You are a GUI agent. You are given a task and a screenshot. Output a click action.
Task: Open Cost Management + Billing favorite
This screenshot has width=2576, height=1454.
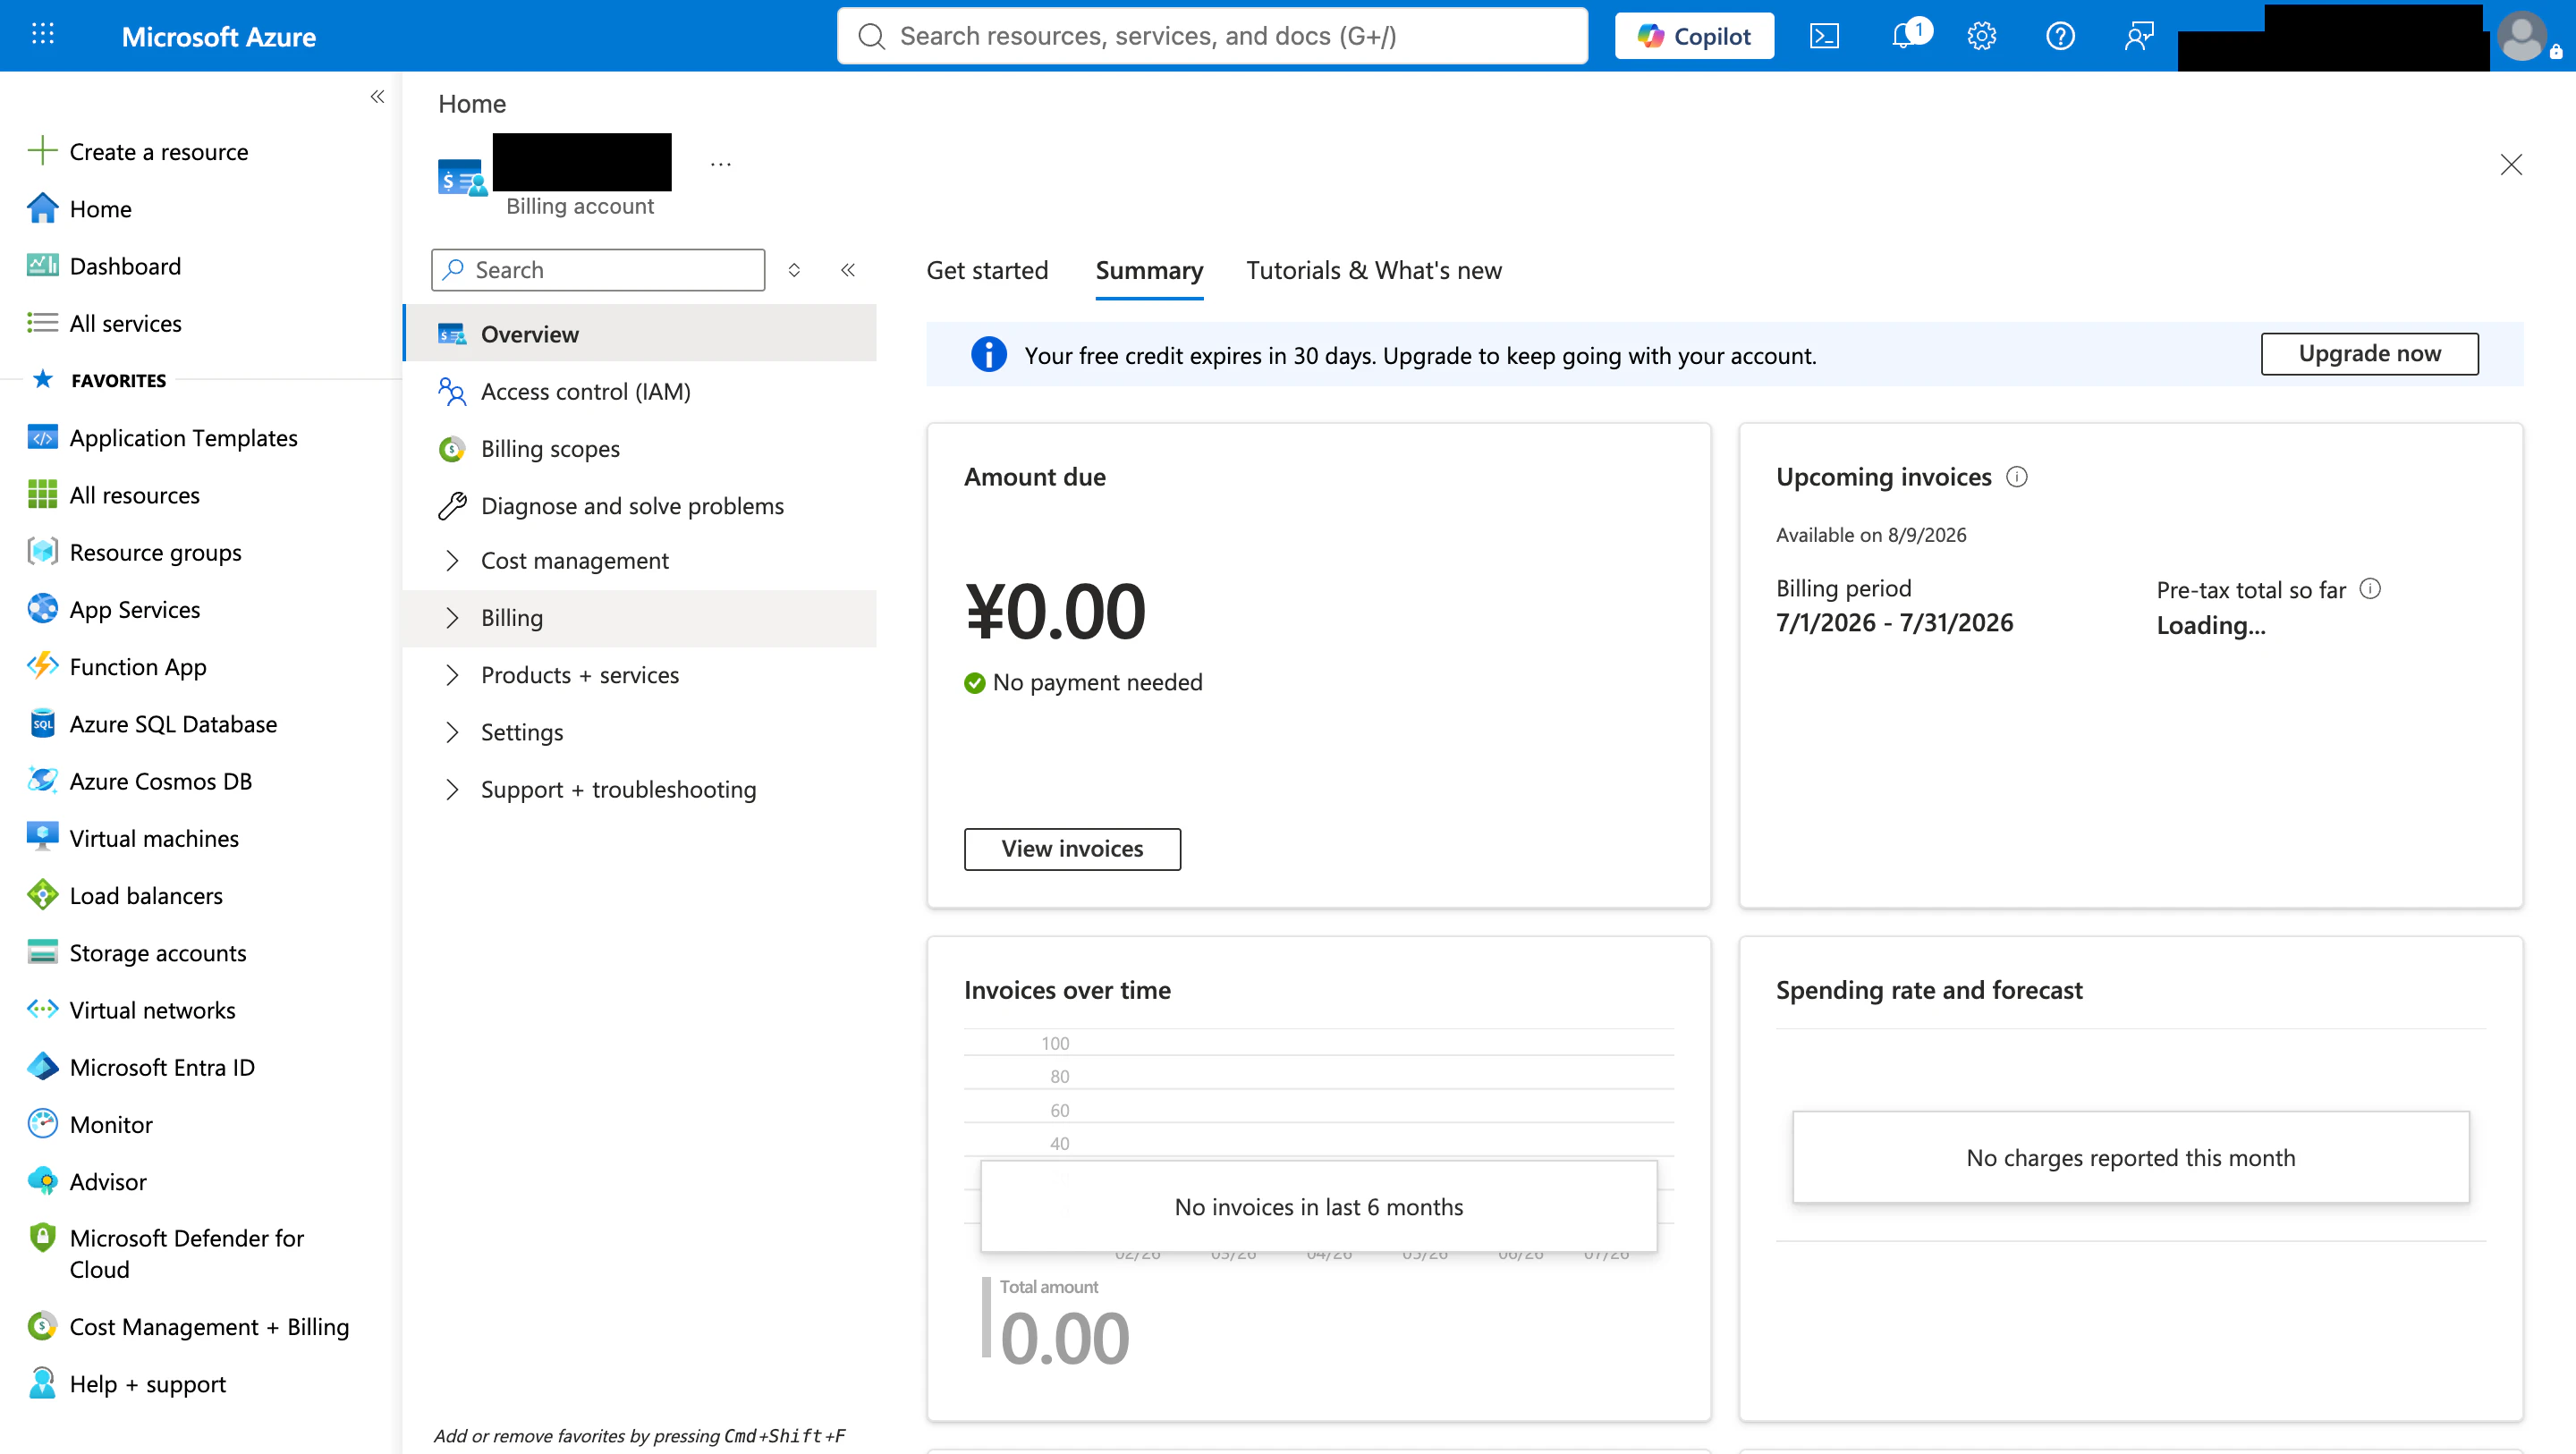point(209,1326)
